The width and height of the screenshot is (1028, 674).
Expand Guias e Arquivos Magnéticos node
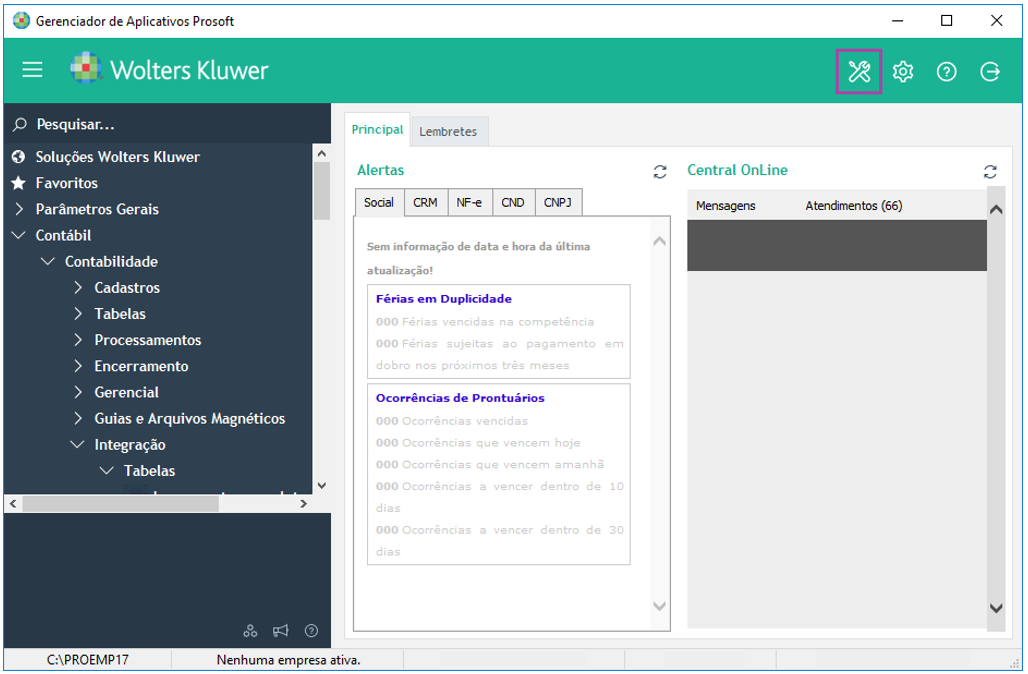click(78, 418)
